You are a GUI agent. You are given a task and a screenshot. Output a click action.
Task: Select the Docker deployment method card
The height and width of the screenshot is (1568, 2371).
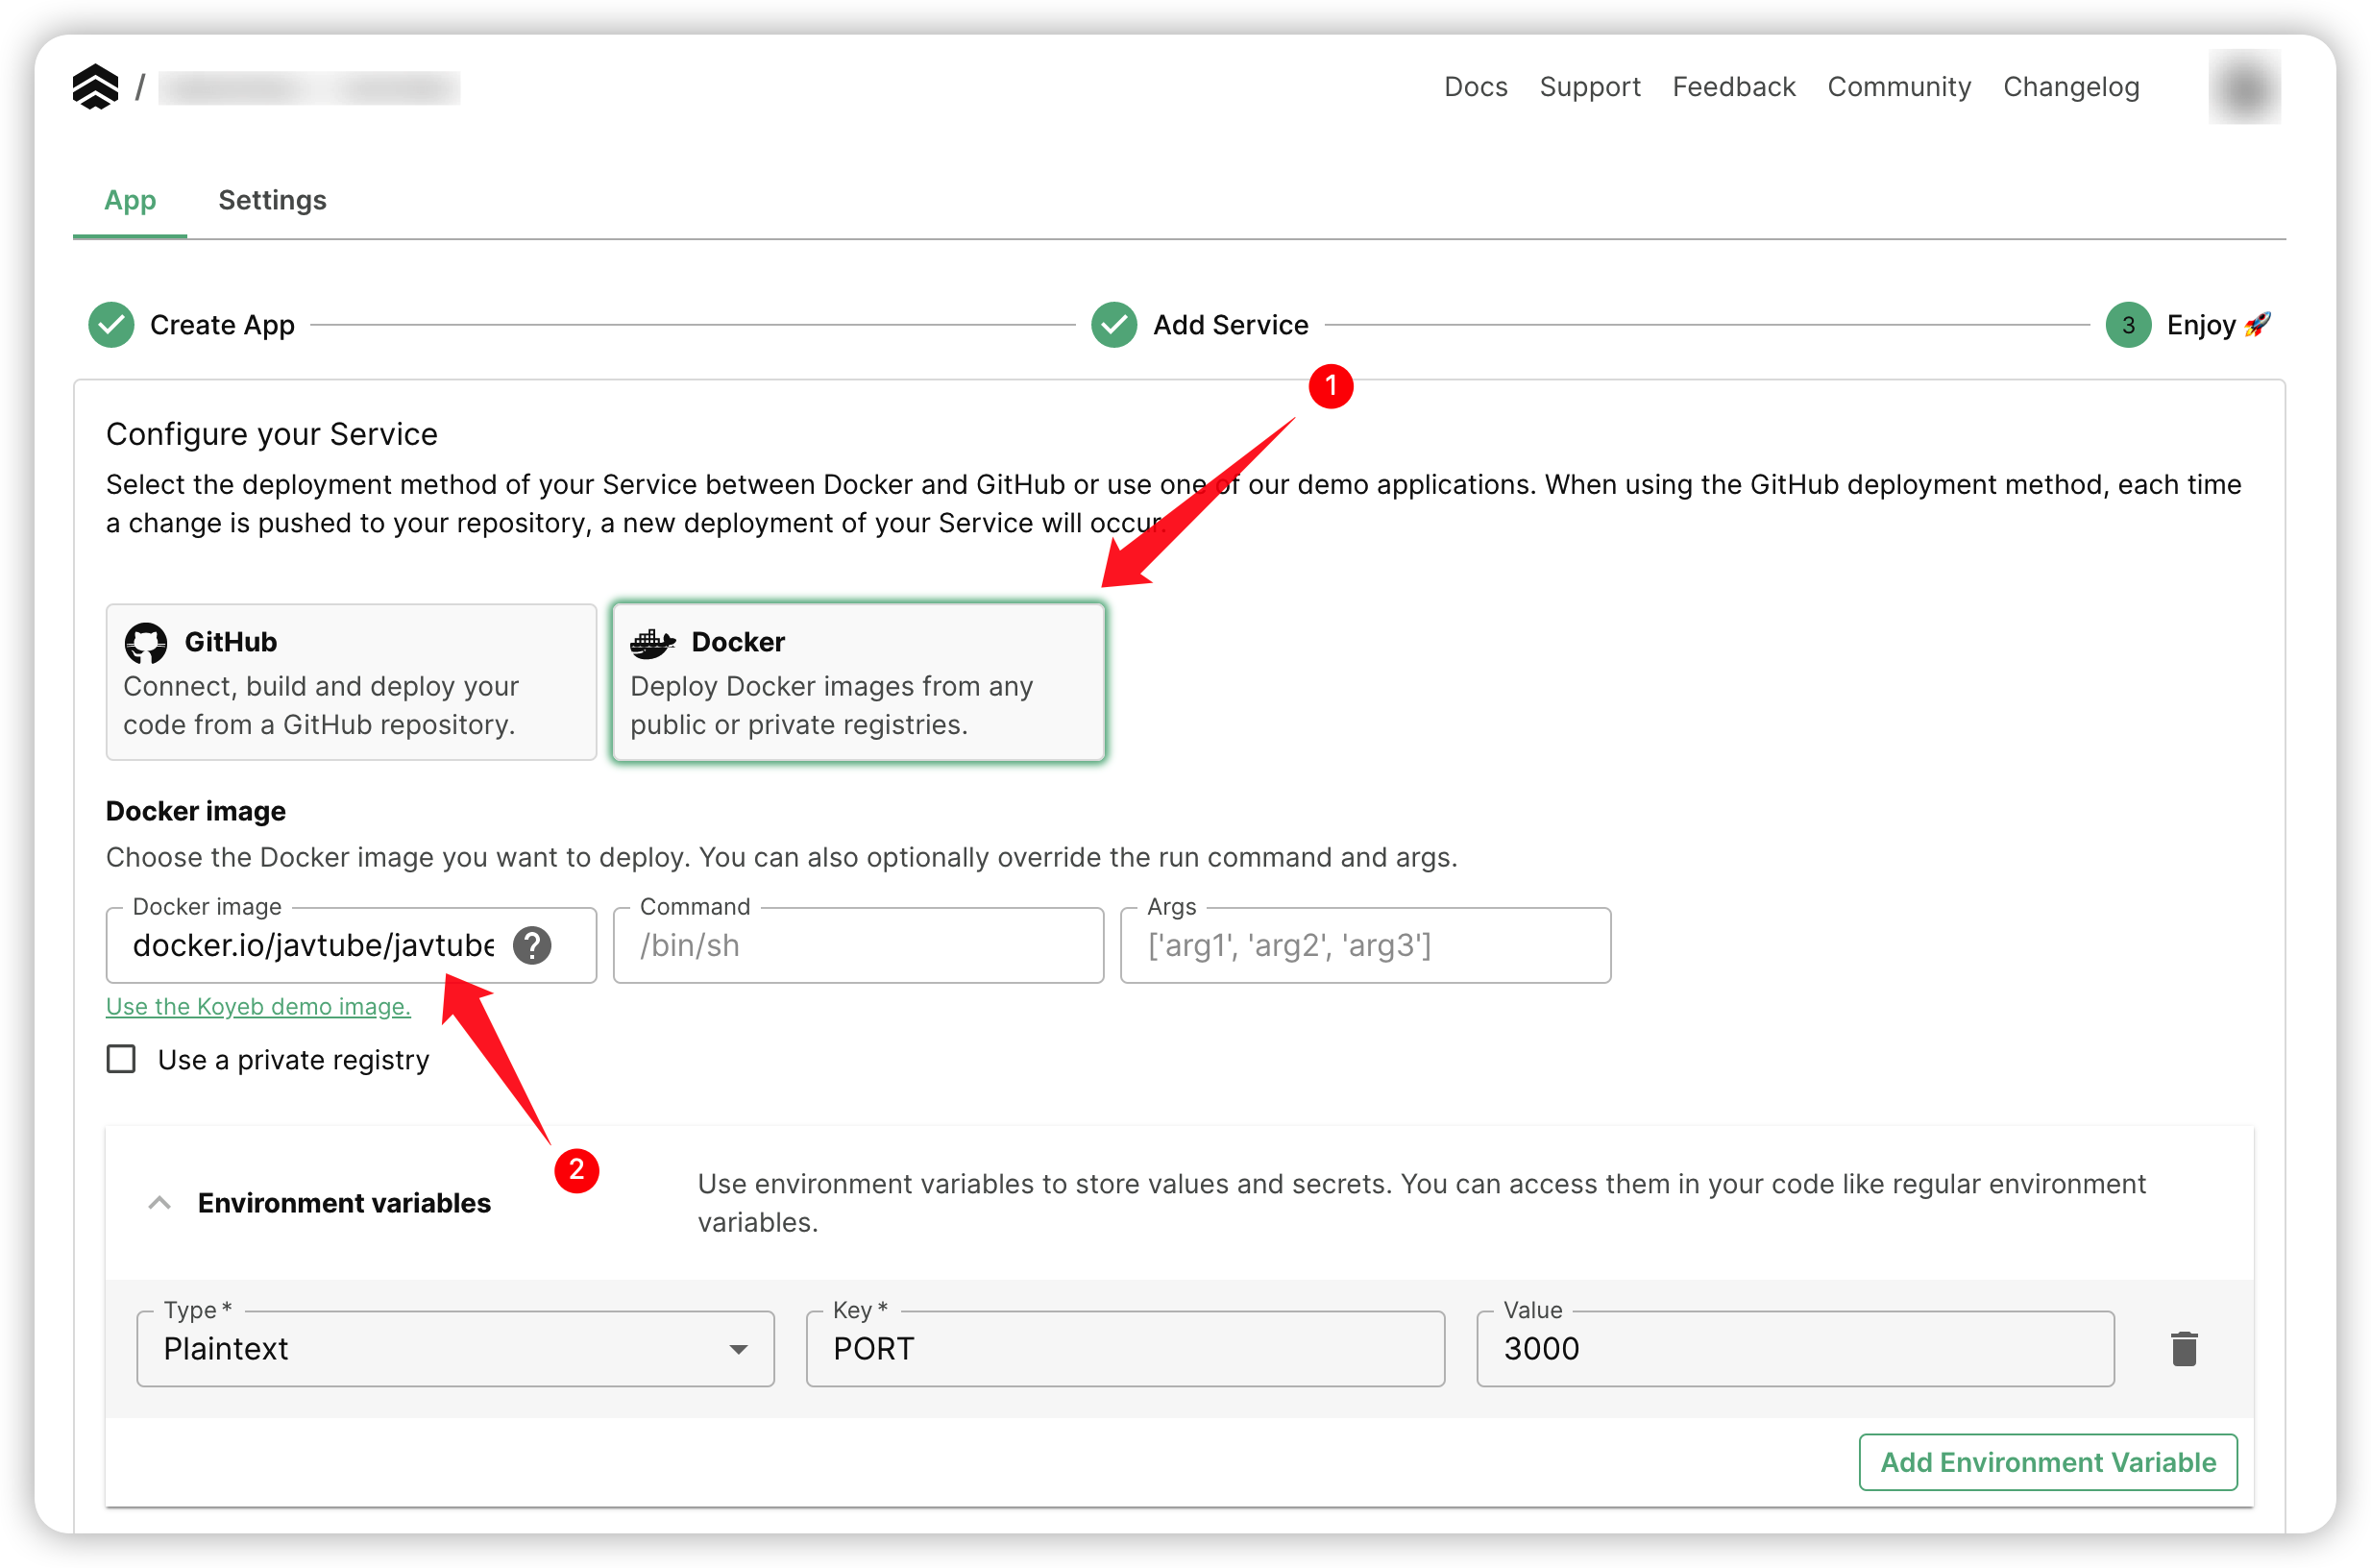click(x=858, y=682)
